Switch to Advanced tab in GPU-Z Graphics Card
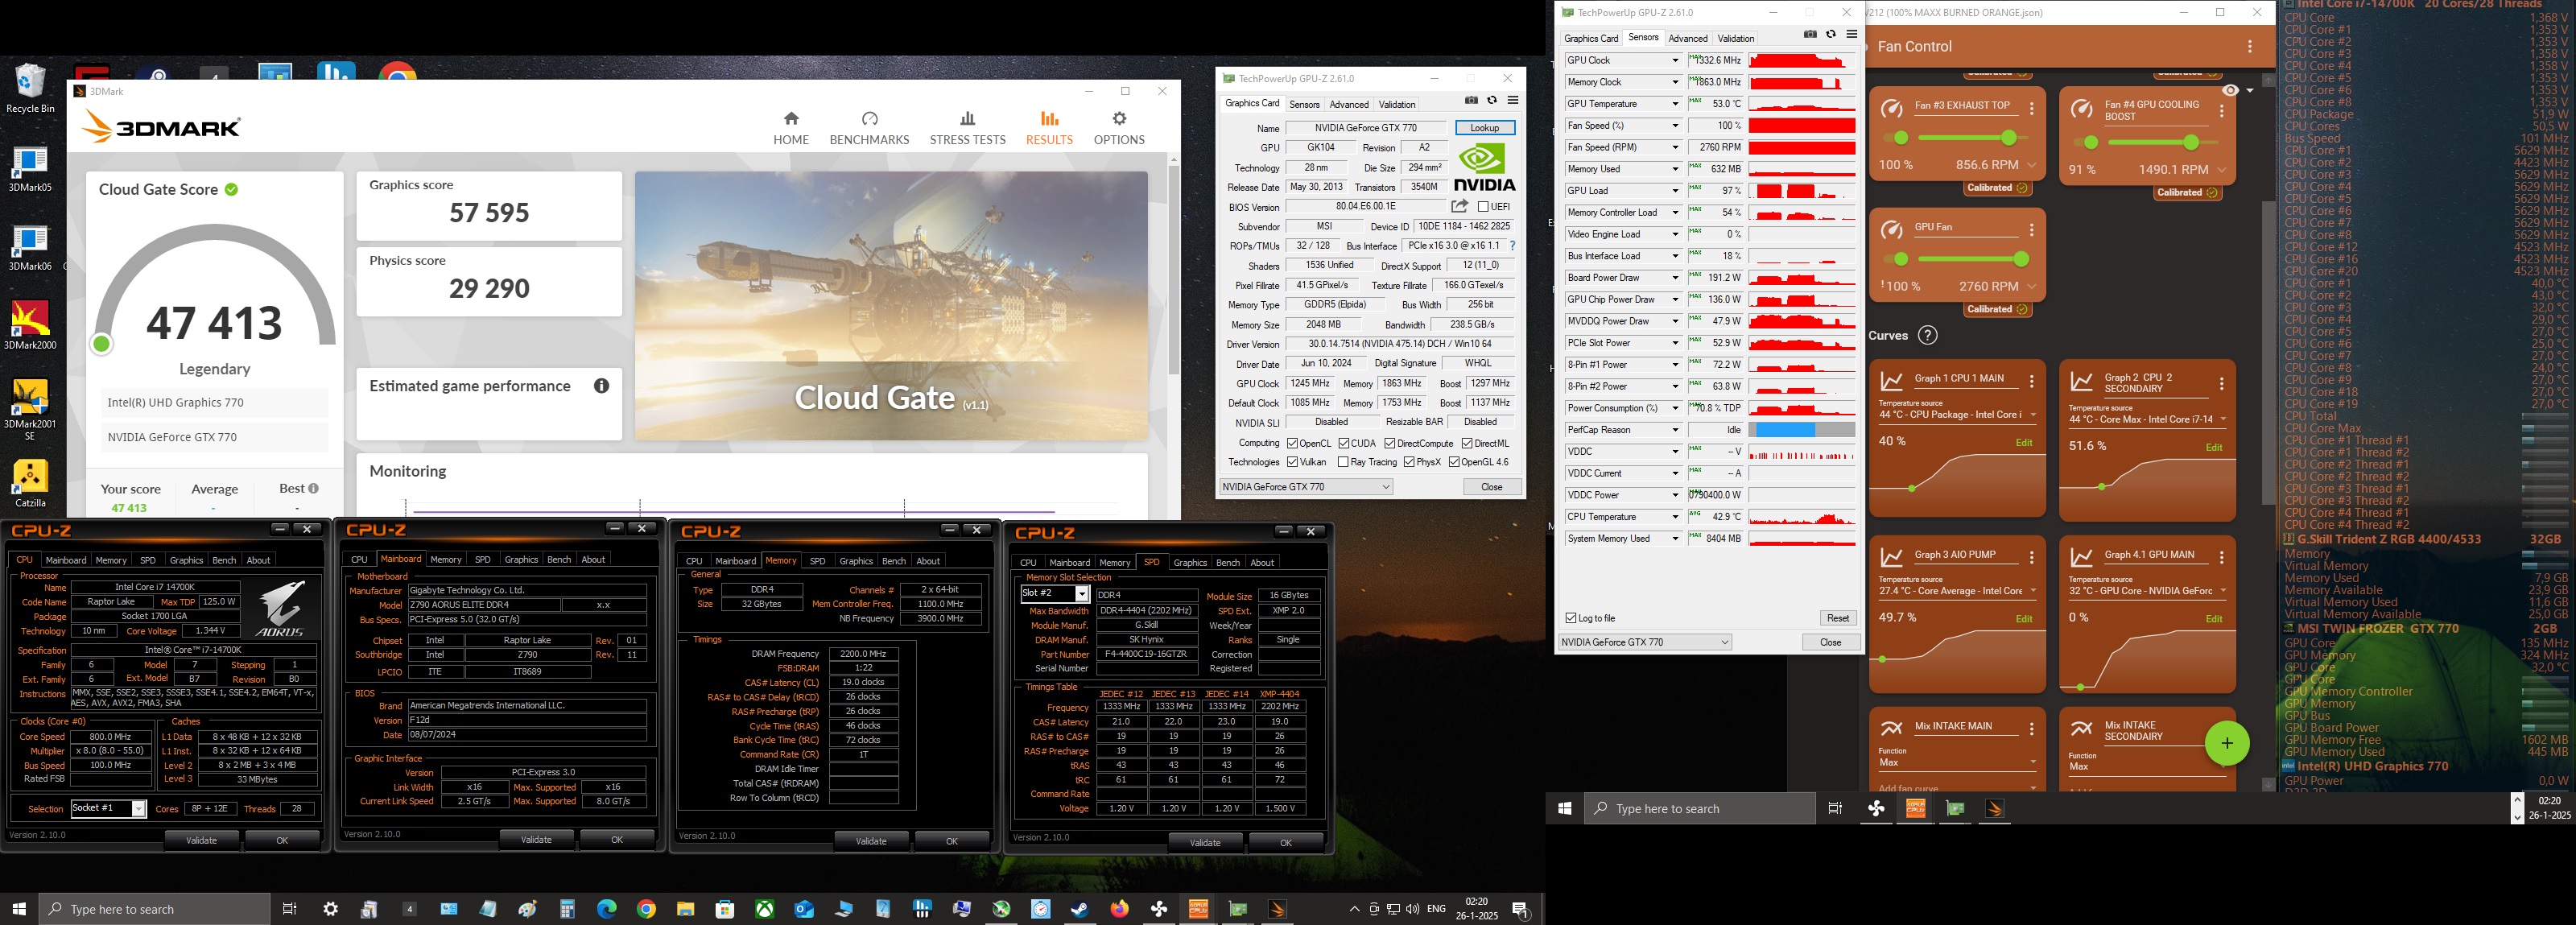The height and width of the screenshot is (925, 2576). (1348, 105)
